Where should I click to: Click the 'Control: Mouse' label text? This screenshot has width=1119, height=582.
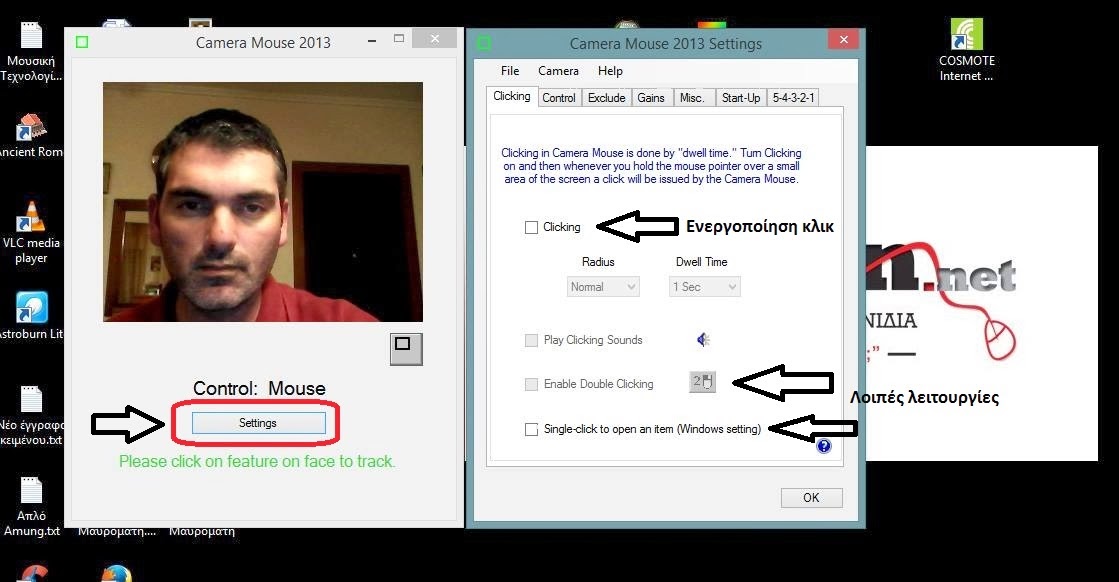[x=259, y=388]
